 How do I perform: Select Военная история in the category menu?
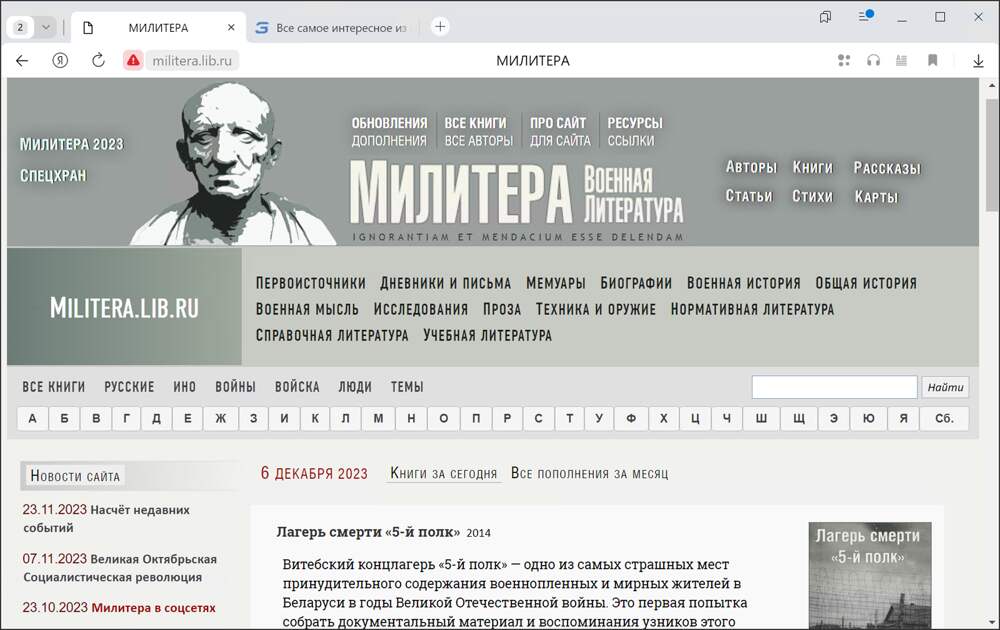[x=743, y=283]
